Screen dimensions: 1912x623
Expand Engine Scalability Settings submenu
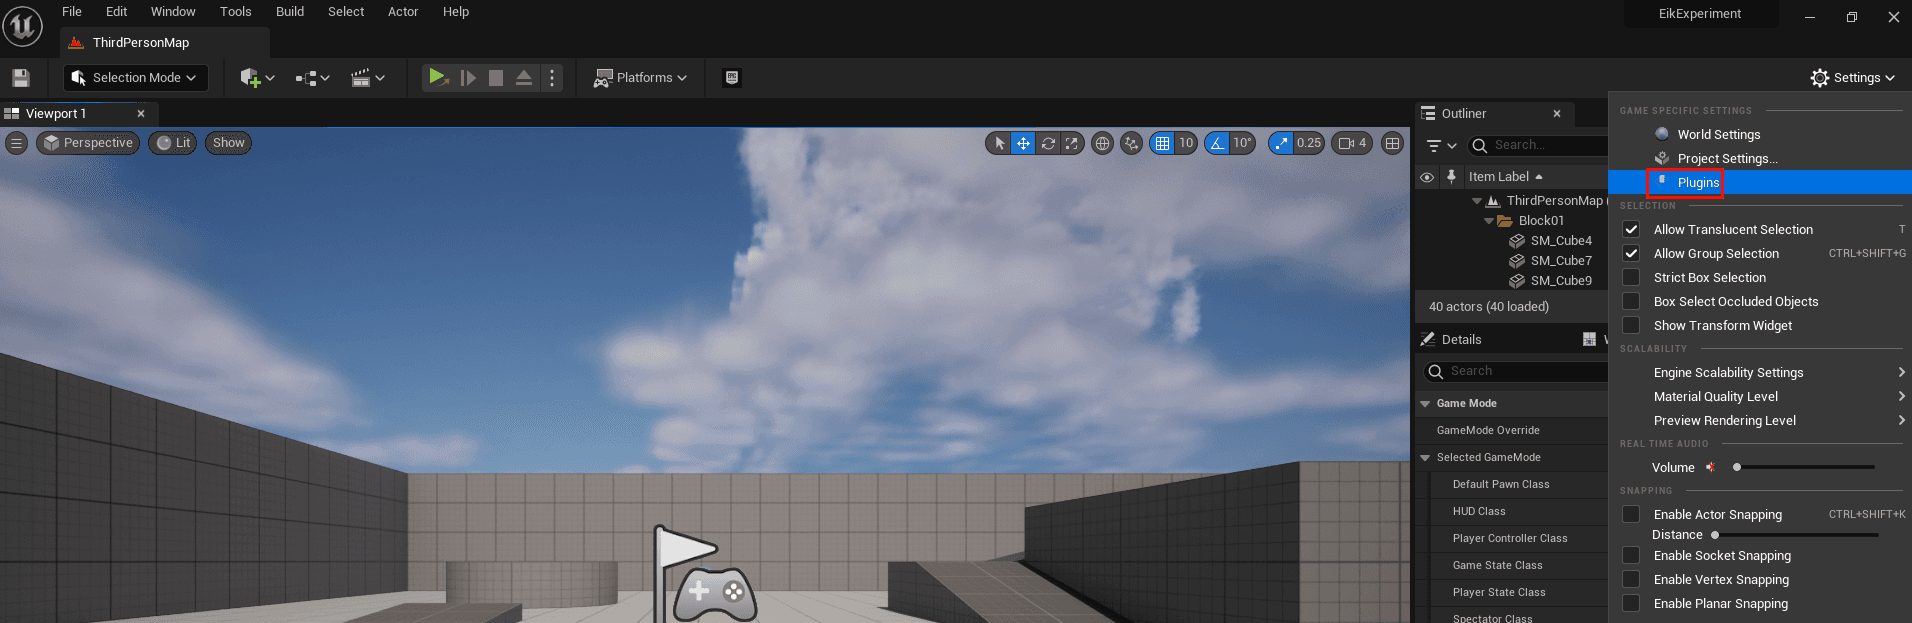1760,372
